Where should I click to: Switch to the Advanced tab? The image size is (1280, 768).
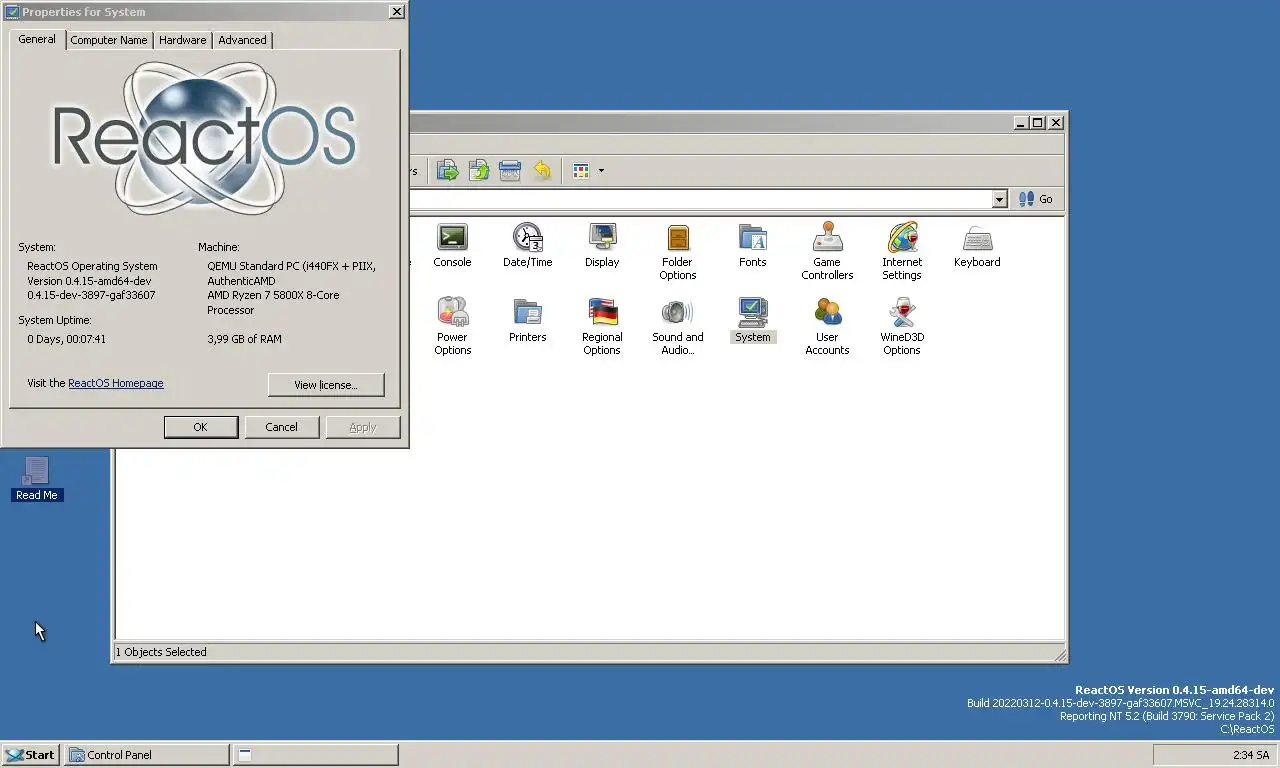(242, 40)
